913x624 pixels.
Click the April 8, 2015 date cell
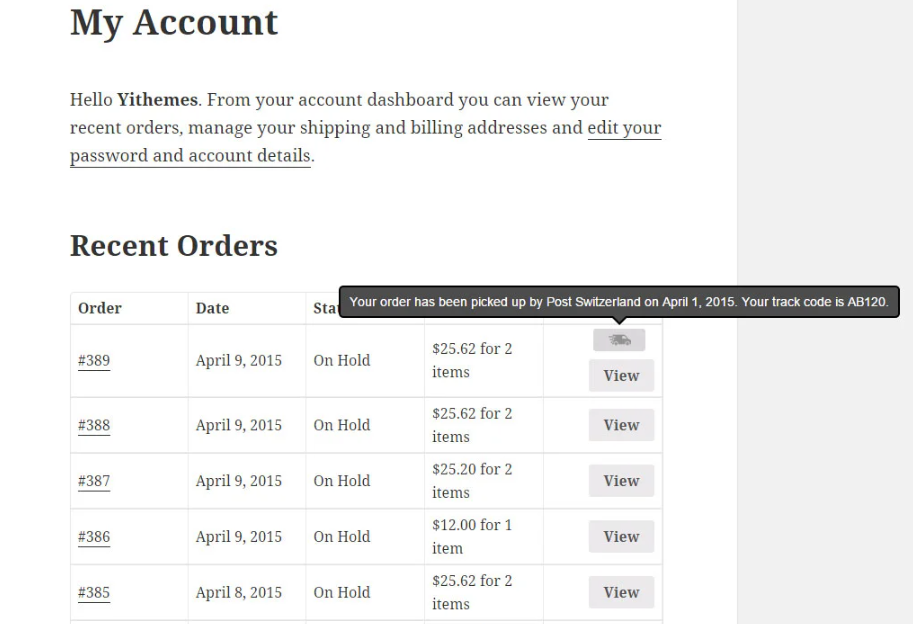click(x=239, y=592)
